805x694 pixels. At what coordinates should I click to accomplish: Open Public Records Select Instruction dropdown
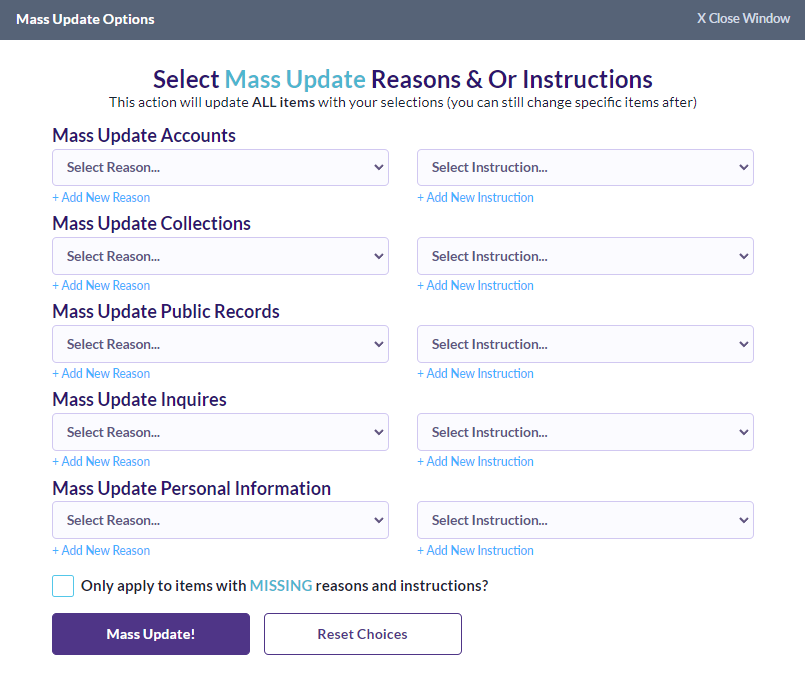585,344
